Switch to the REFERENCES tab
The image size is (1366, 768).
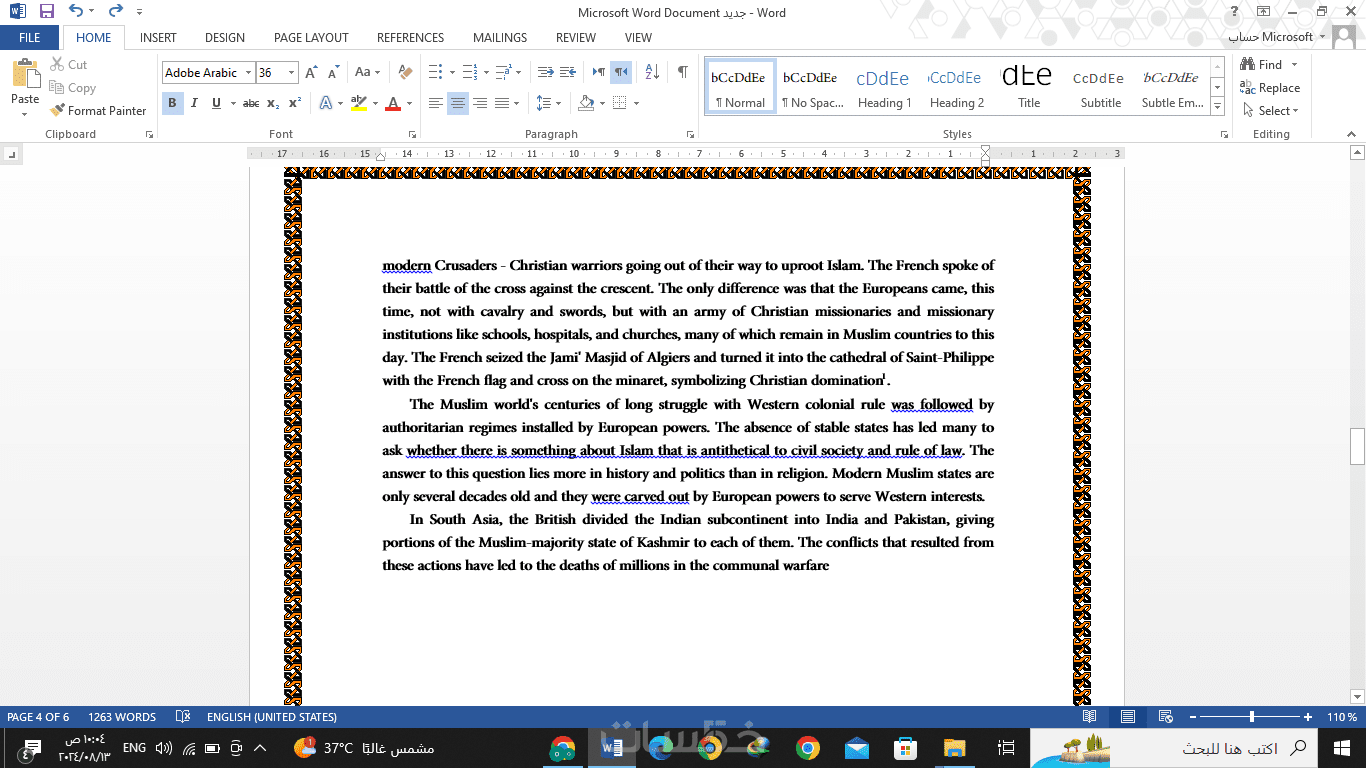pos(410,38)
